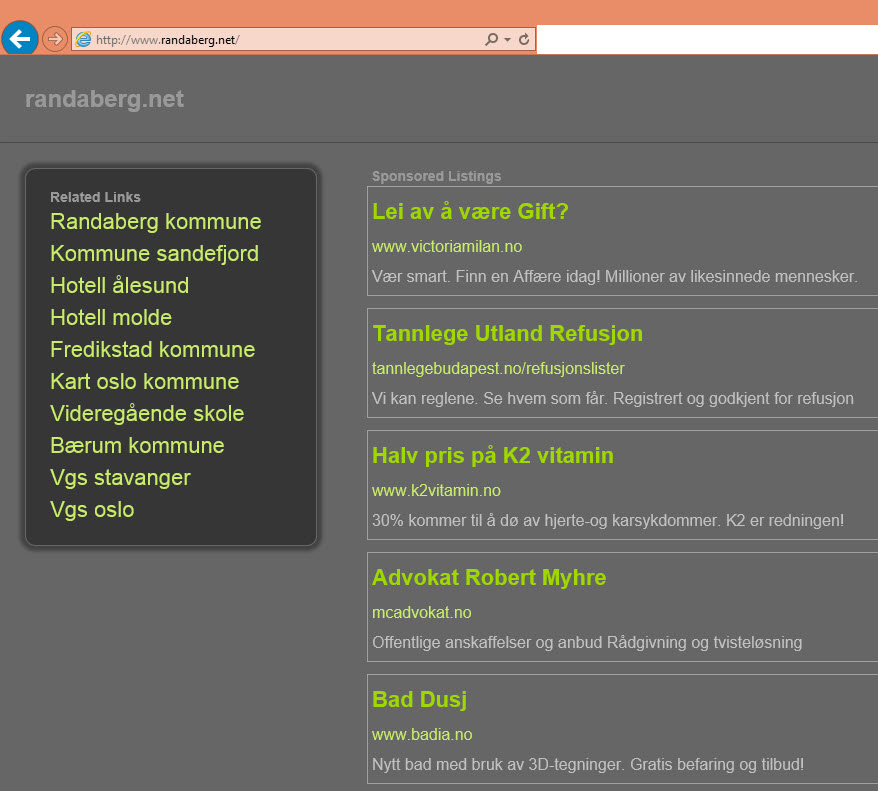Open the Hotell molde link

point(111,318)
